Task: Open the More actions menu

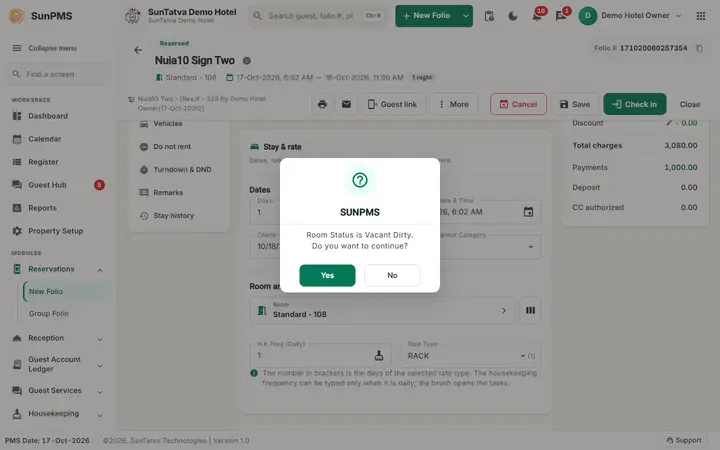Action: click(453, 104)
